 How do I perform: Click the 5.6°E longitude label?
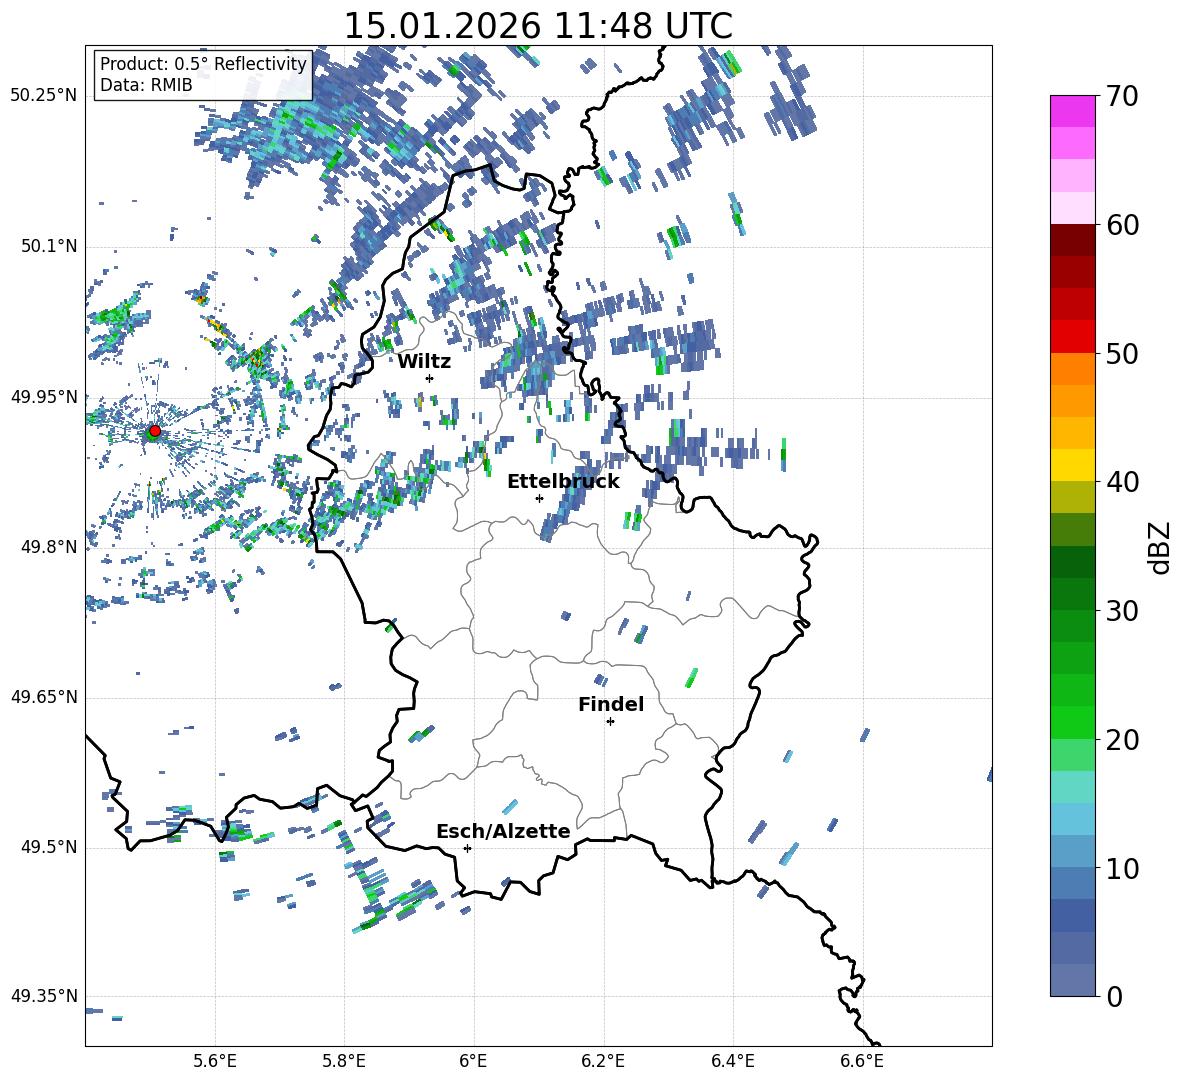[215, 1061]
